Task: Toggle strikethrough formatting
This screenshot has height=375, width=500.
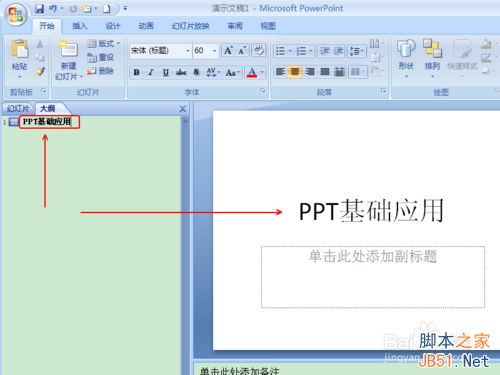Action: coord(181,72)
